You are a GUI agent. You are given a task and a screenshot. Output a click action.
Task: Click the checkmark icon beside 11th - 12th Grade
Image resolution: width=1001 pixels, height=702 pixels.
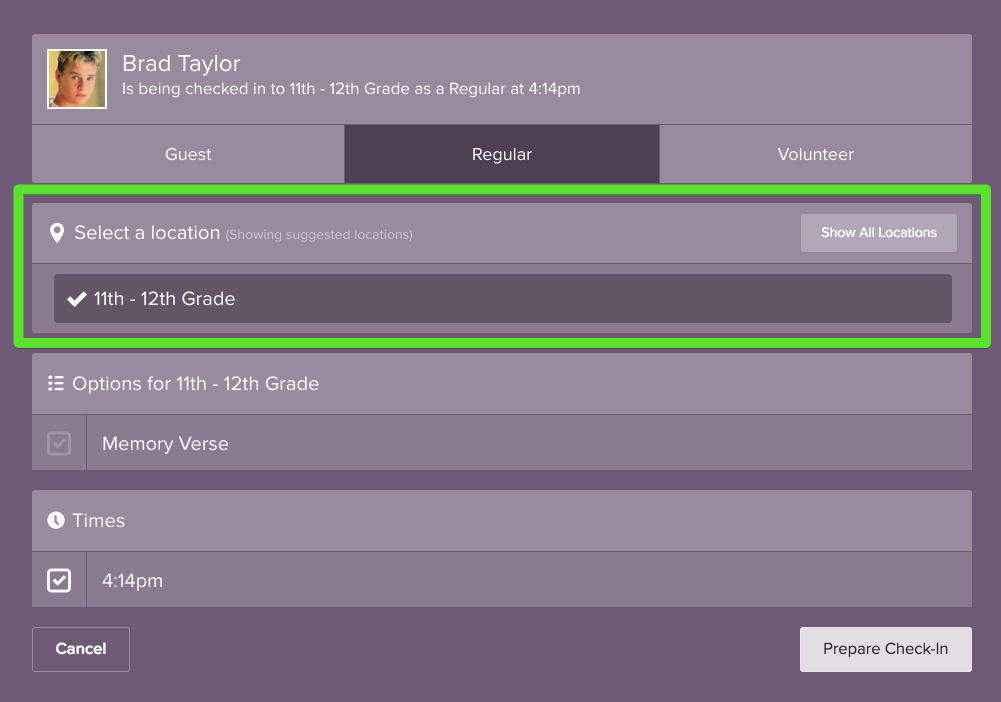tap(76, 299)
